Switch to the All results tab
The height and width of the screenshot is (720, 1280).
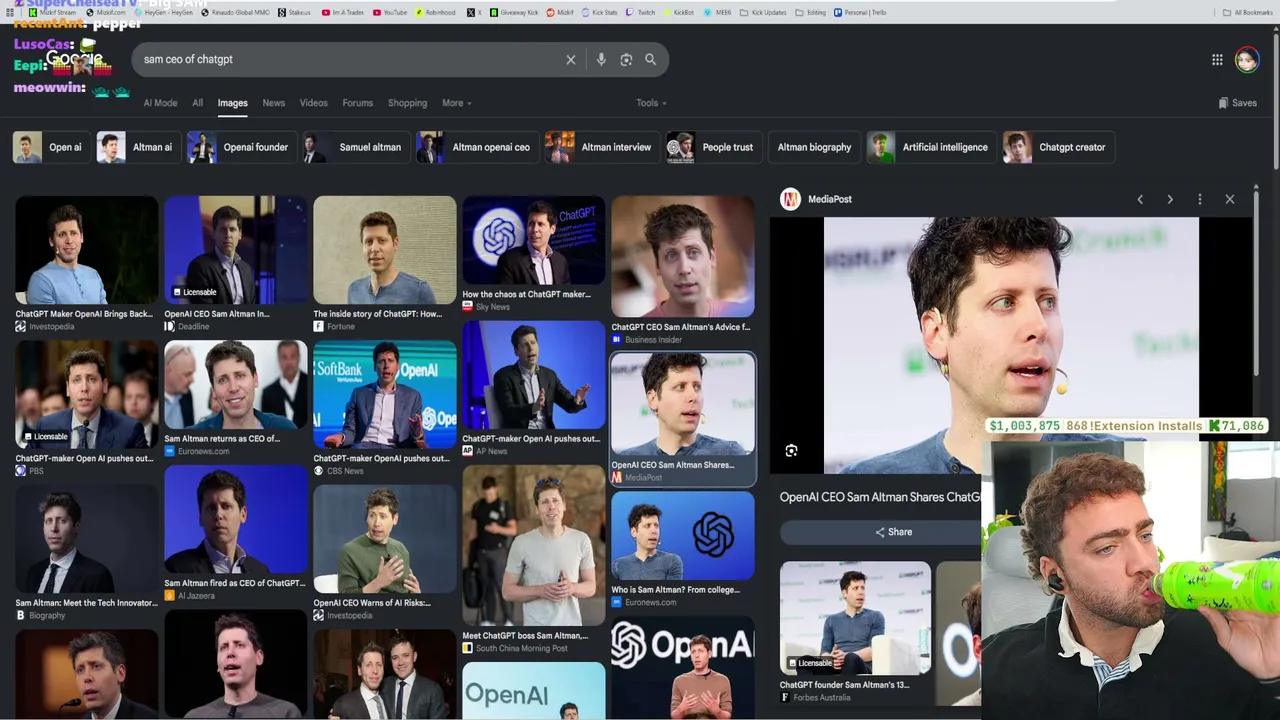pos(197,103)
